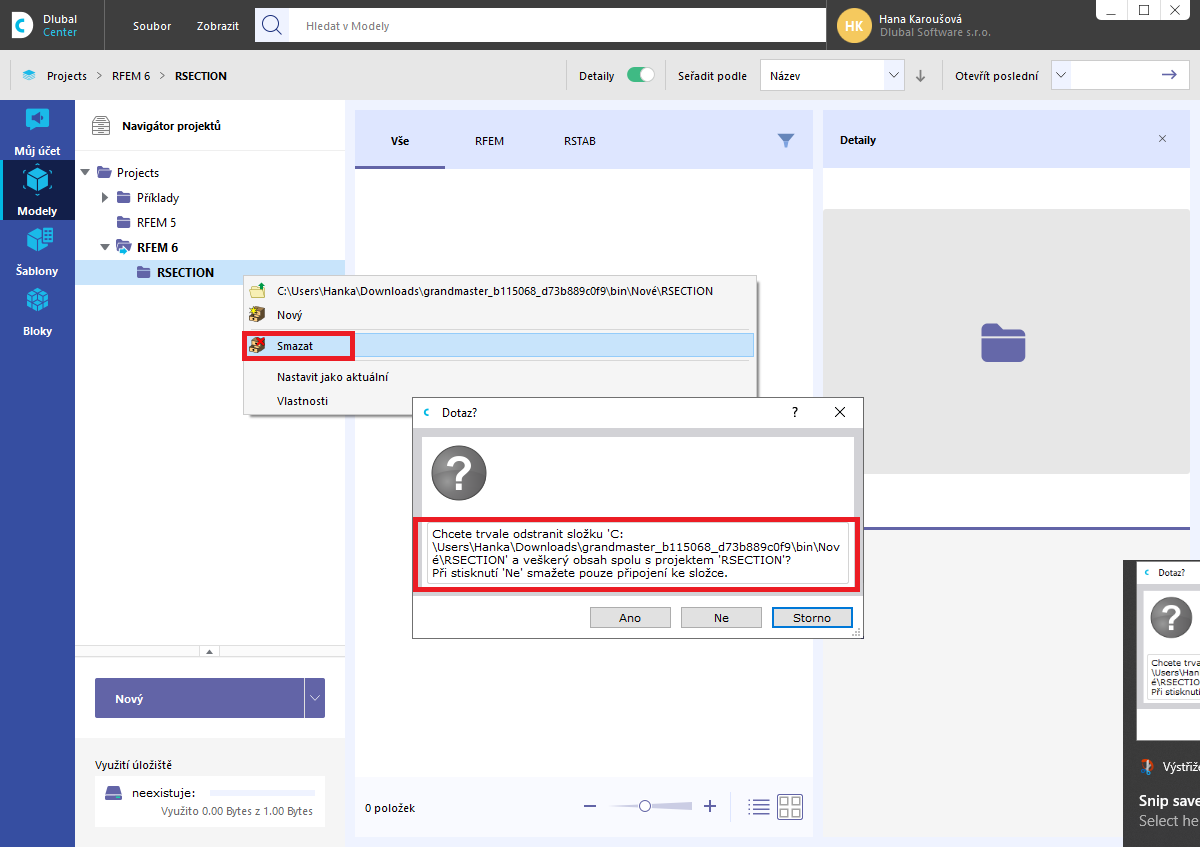
Task: Collapse the RFEM 6 tree node
Action: 105,247
